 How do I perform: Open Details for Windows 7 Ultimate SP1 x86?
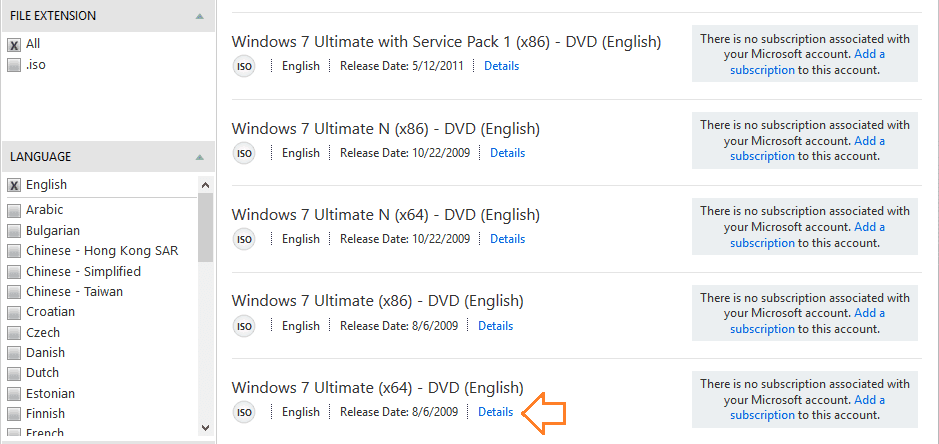click(502, 66)
